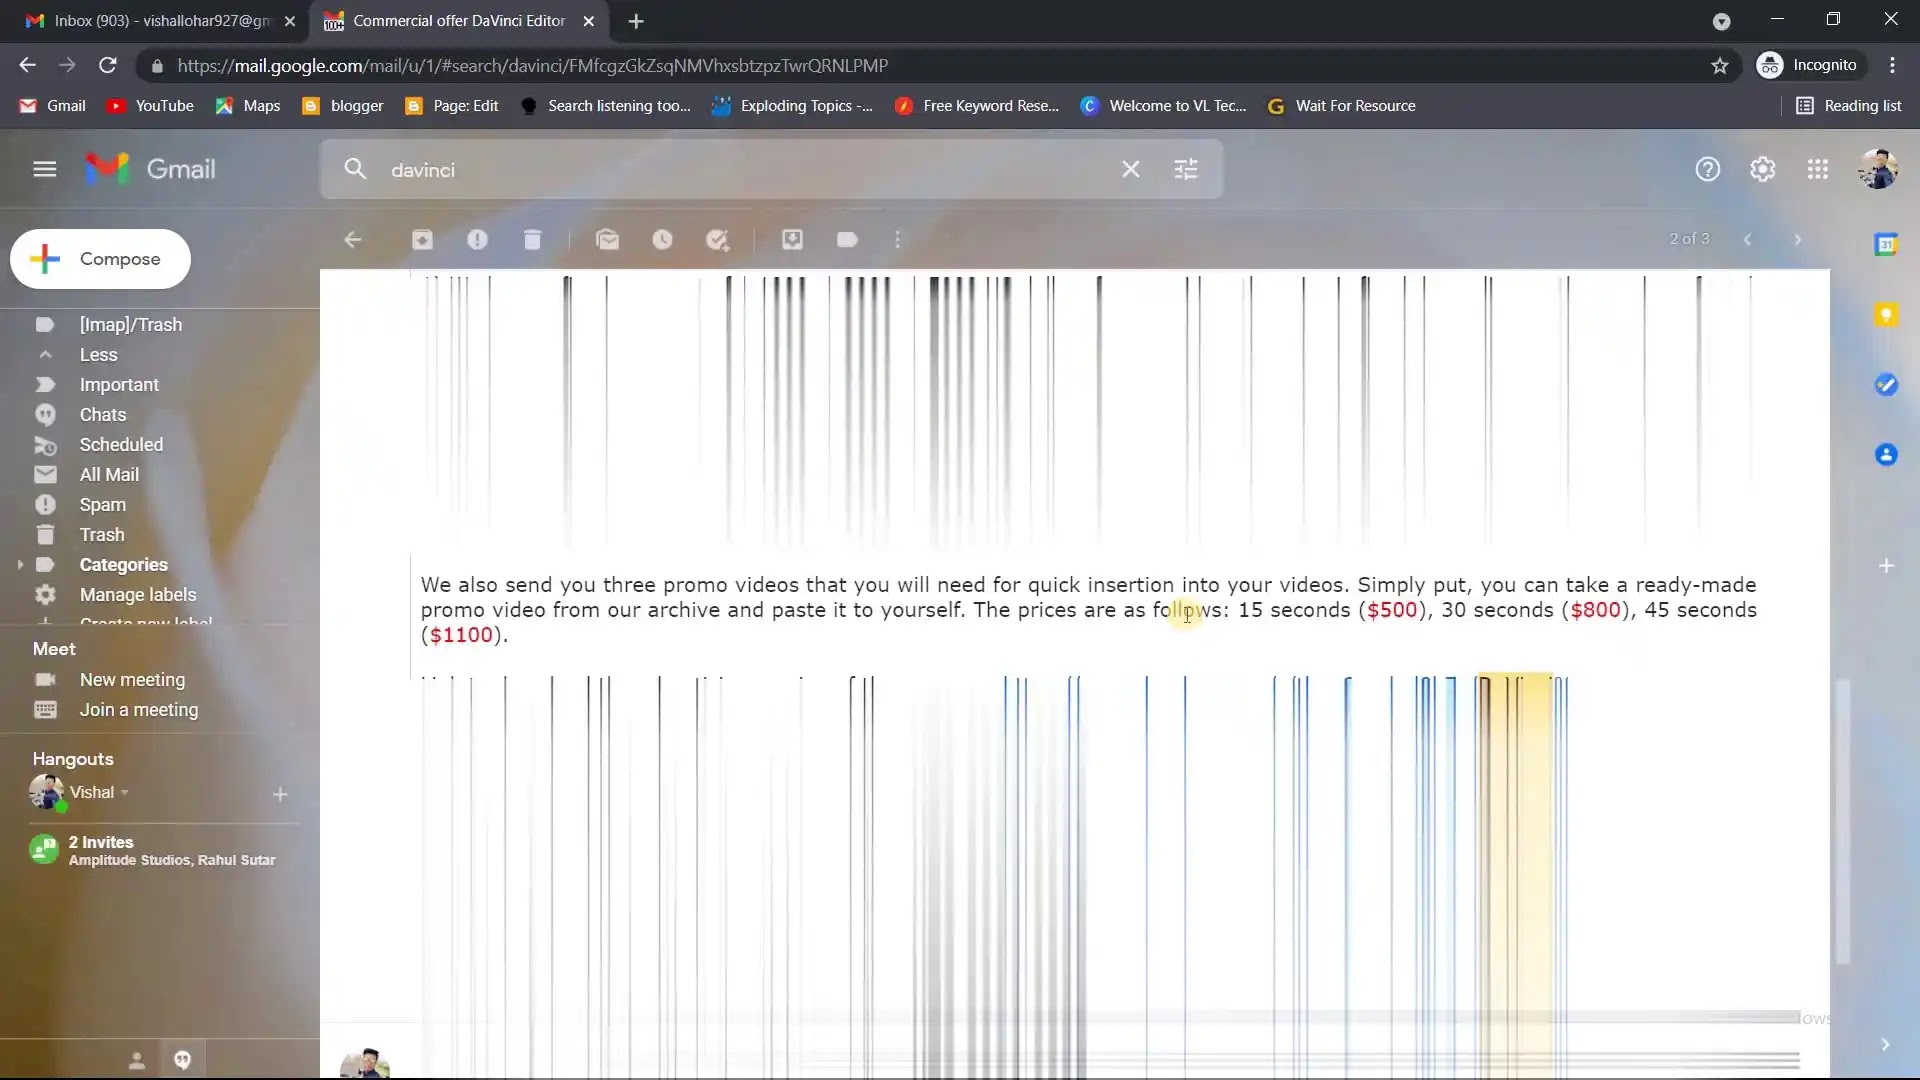Snooze this email with clock icon
The height and width of the screenshot is (1080, 1920).
point(662,240)
